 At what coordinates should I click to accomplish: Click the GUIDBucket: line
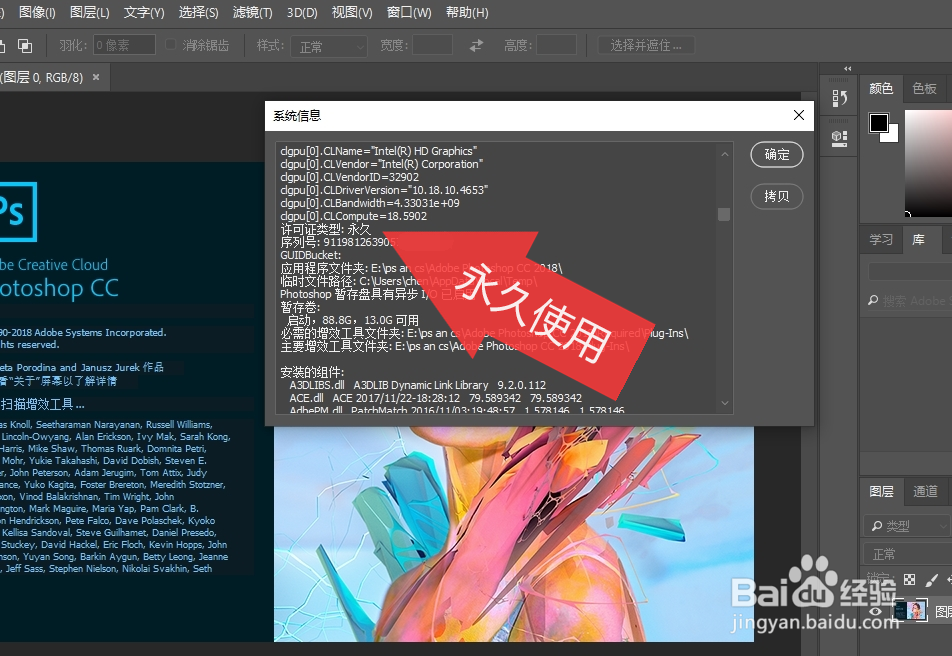pos(310,255)
